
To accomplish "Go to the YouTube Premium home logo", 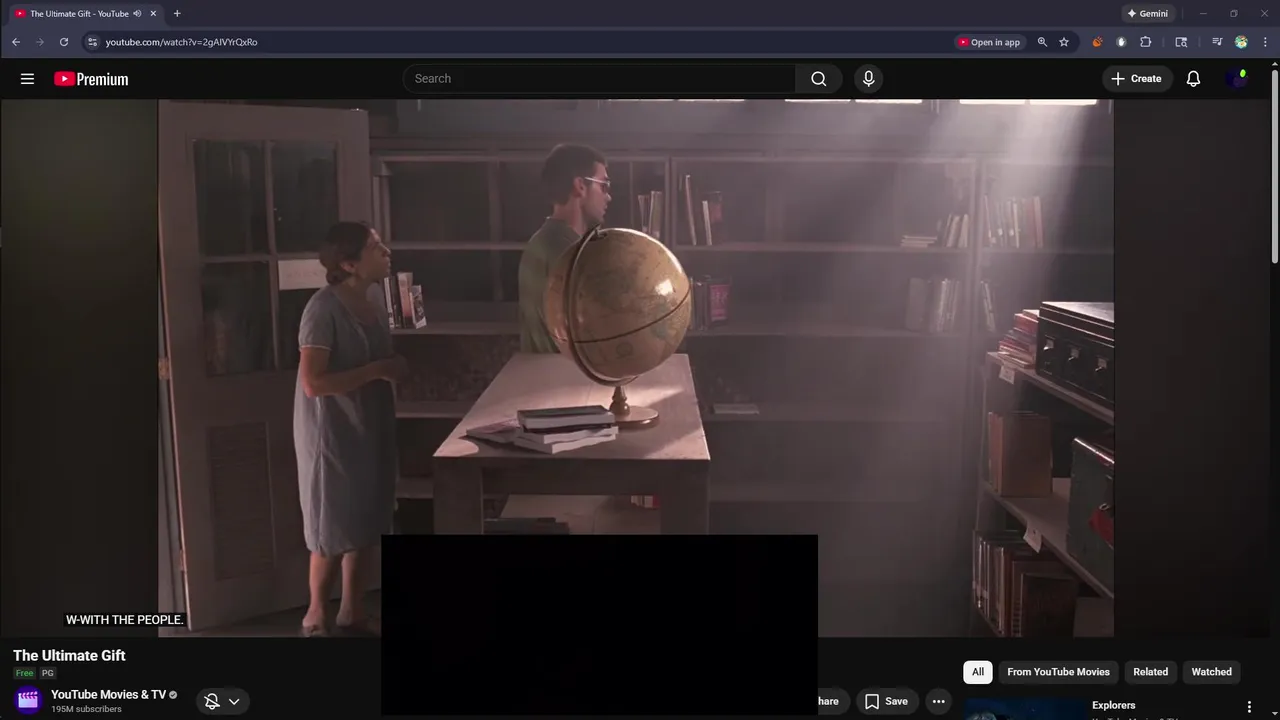I will (x=91, y=79).
